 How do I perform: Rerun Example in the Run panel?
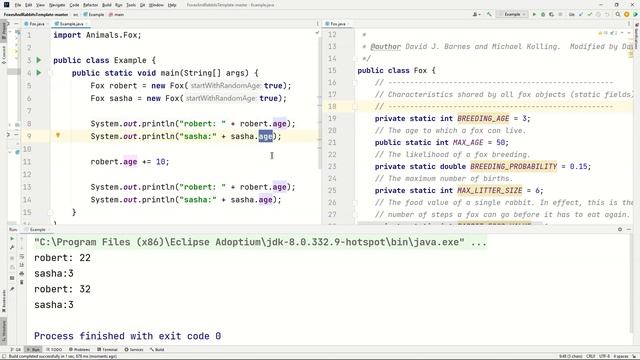12,239
